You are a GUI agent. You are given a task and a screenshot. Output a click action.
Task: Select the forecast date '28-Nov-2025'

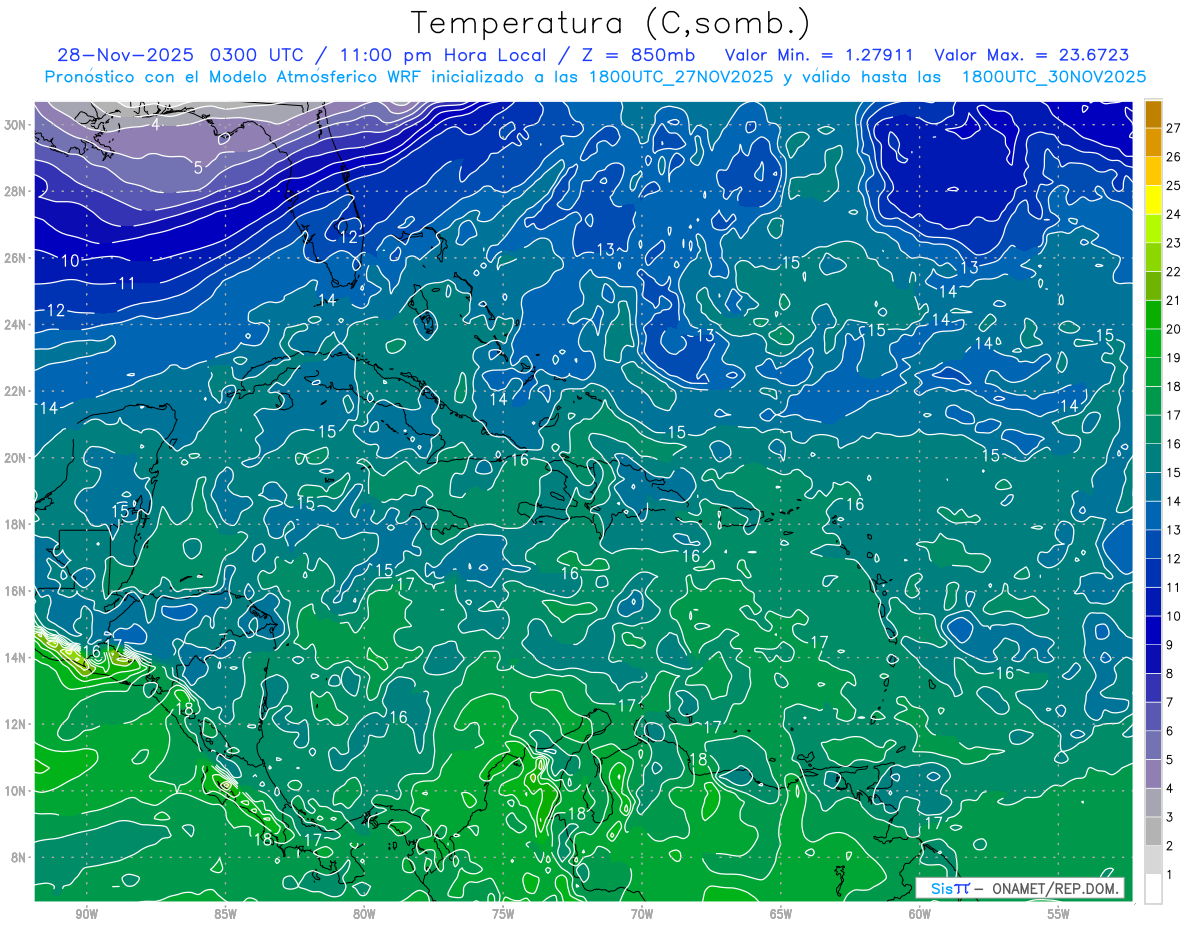pyautogui.click(x=125, y=55)
